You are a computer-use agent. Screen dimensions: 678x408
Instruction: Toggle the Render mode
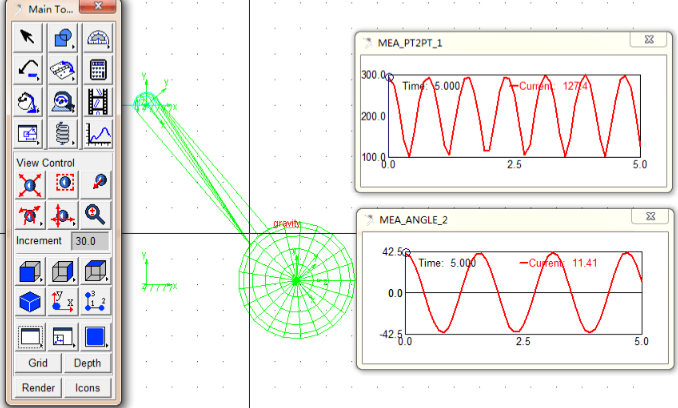click(38, 387)
